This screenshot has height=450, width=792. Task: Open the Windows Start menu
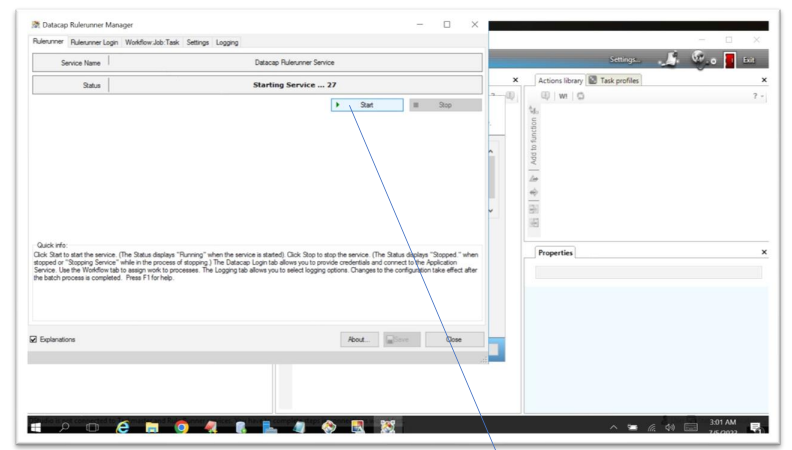tap(36, 427)
